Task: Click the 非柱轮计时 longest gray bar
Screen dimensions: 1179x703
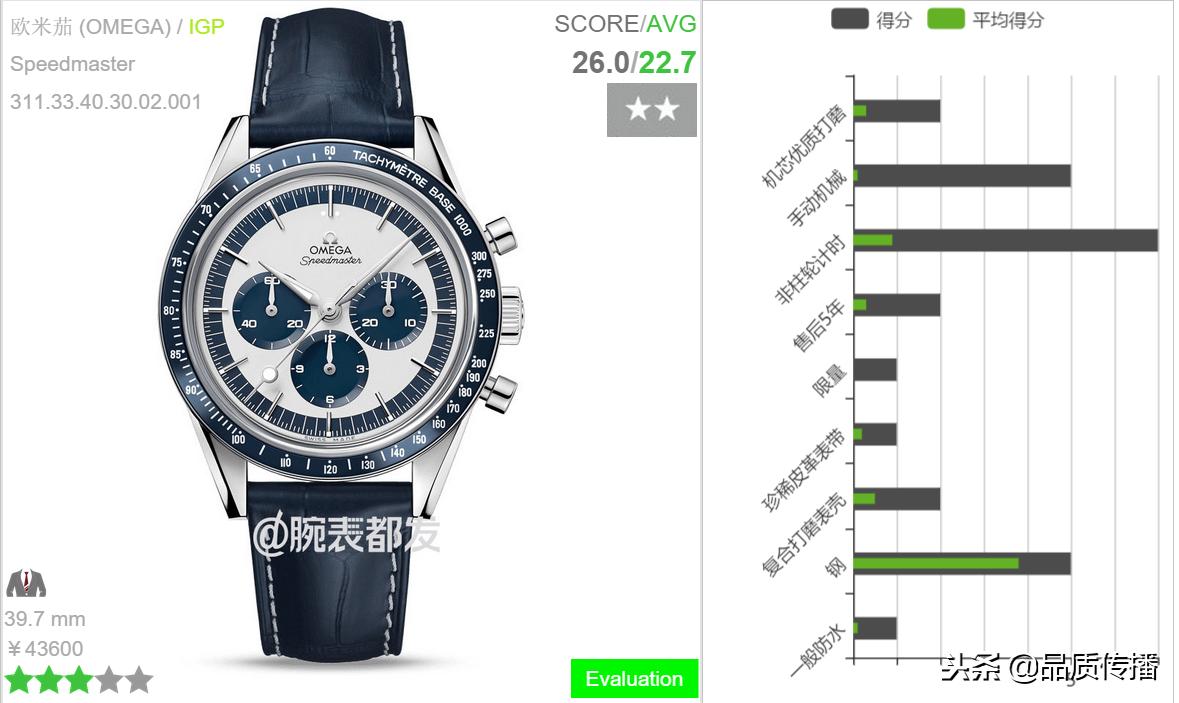Action: [x=1005, y=241]
